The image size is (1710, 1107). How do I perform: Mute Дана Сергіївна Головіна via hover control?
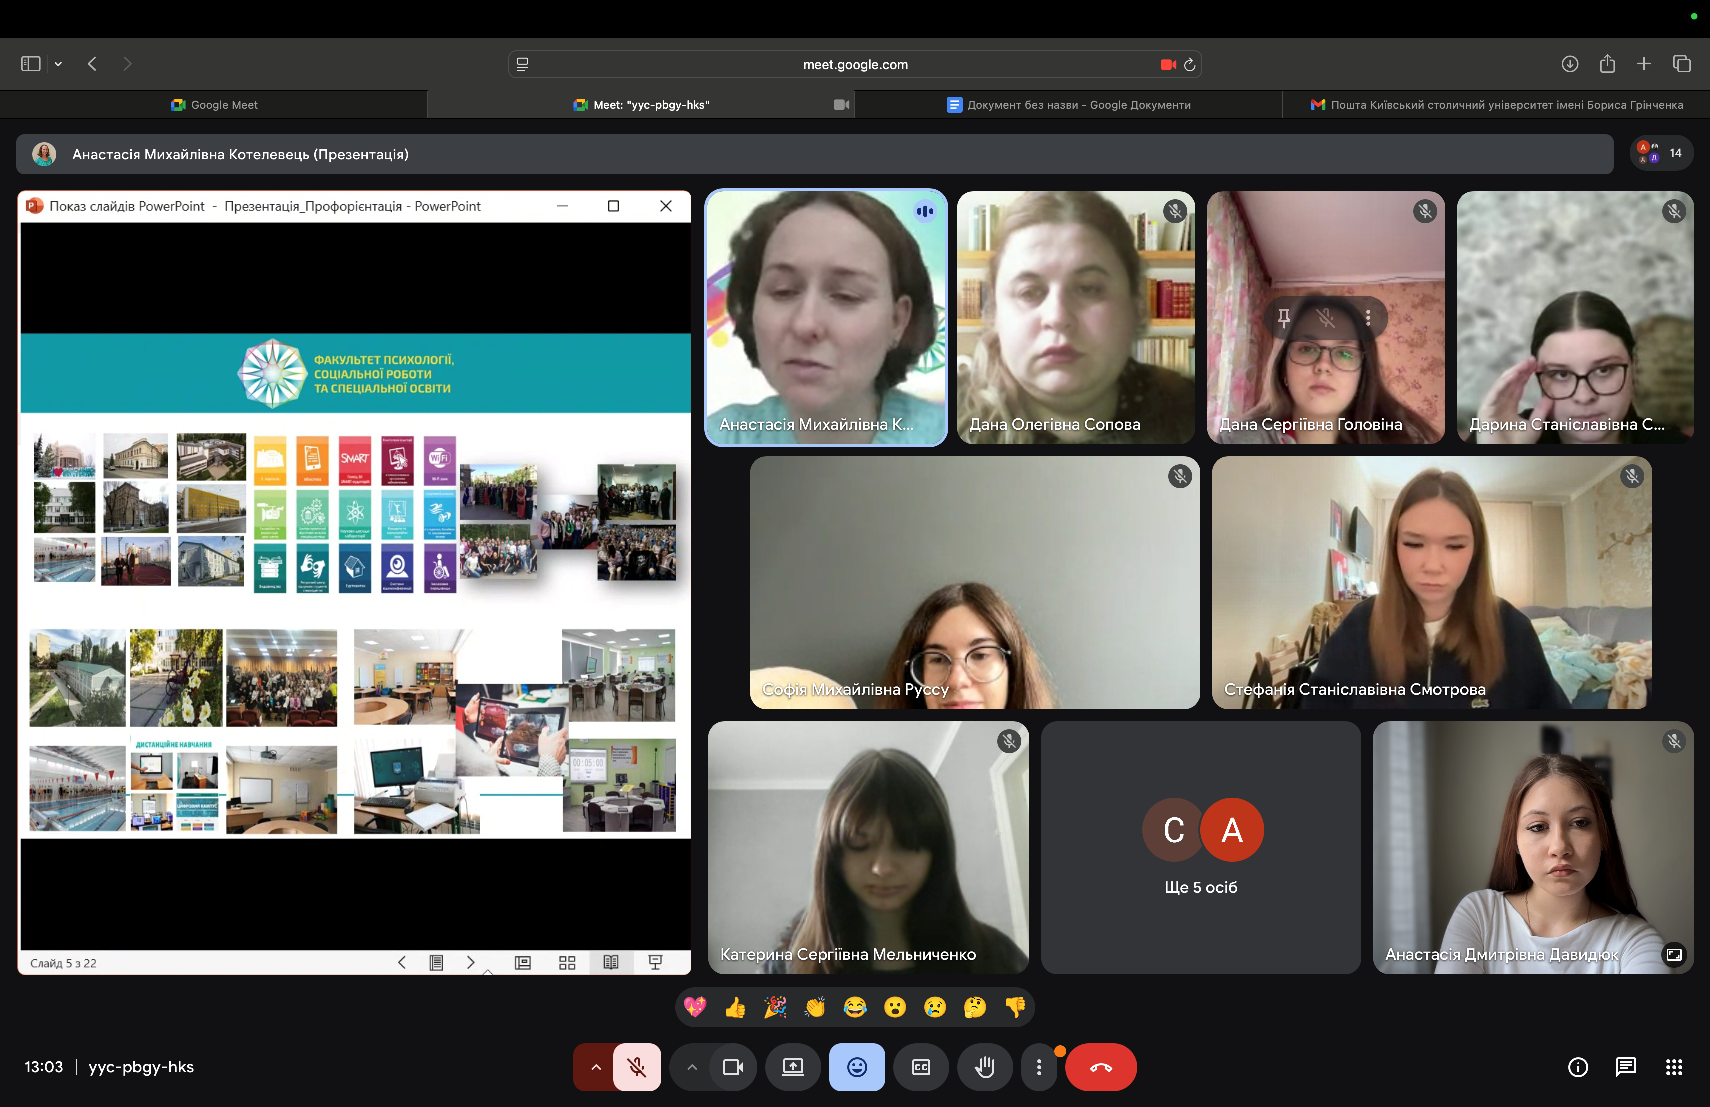pos(1326,318)
